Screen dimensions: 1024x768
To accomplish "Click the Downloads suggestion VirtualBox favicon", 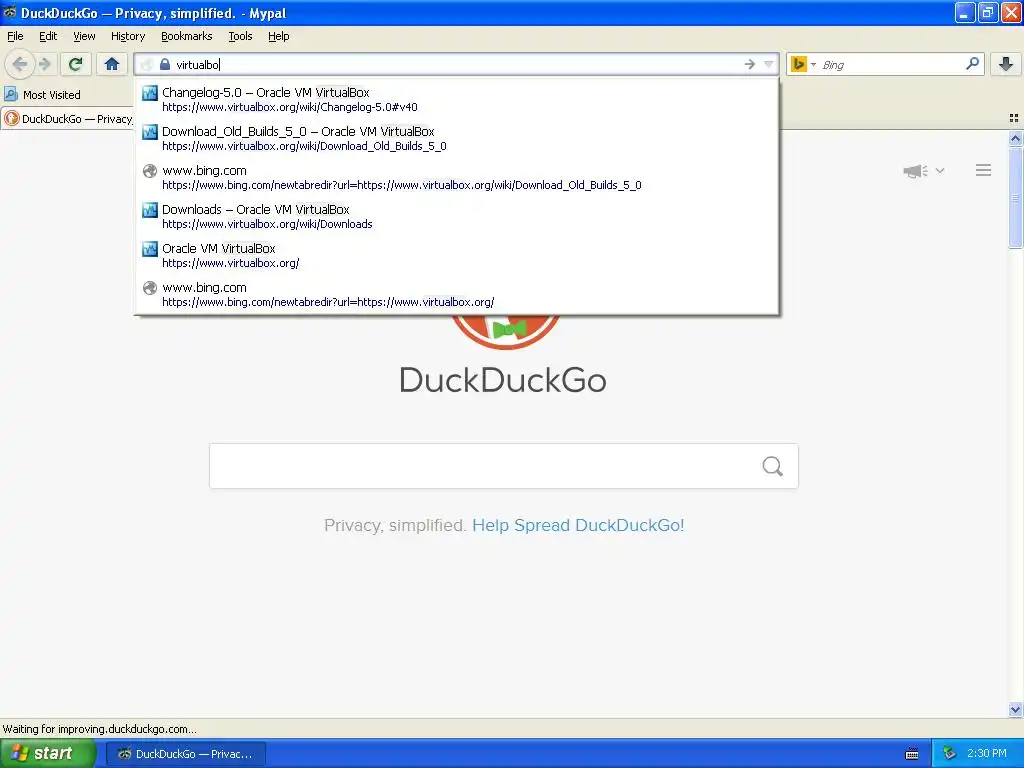I will [x=150, y=210].
